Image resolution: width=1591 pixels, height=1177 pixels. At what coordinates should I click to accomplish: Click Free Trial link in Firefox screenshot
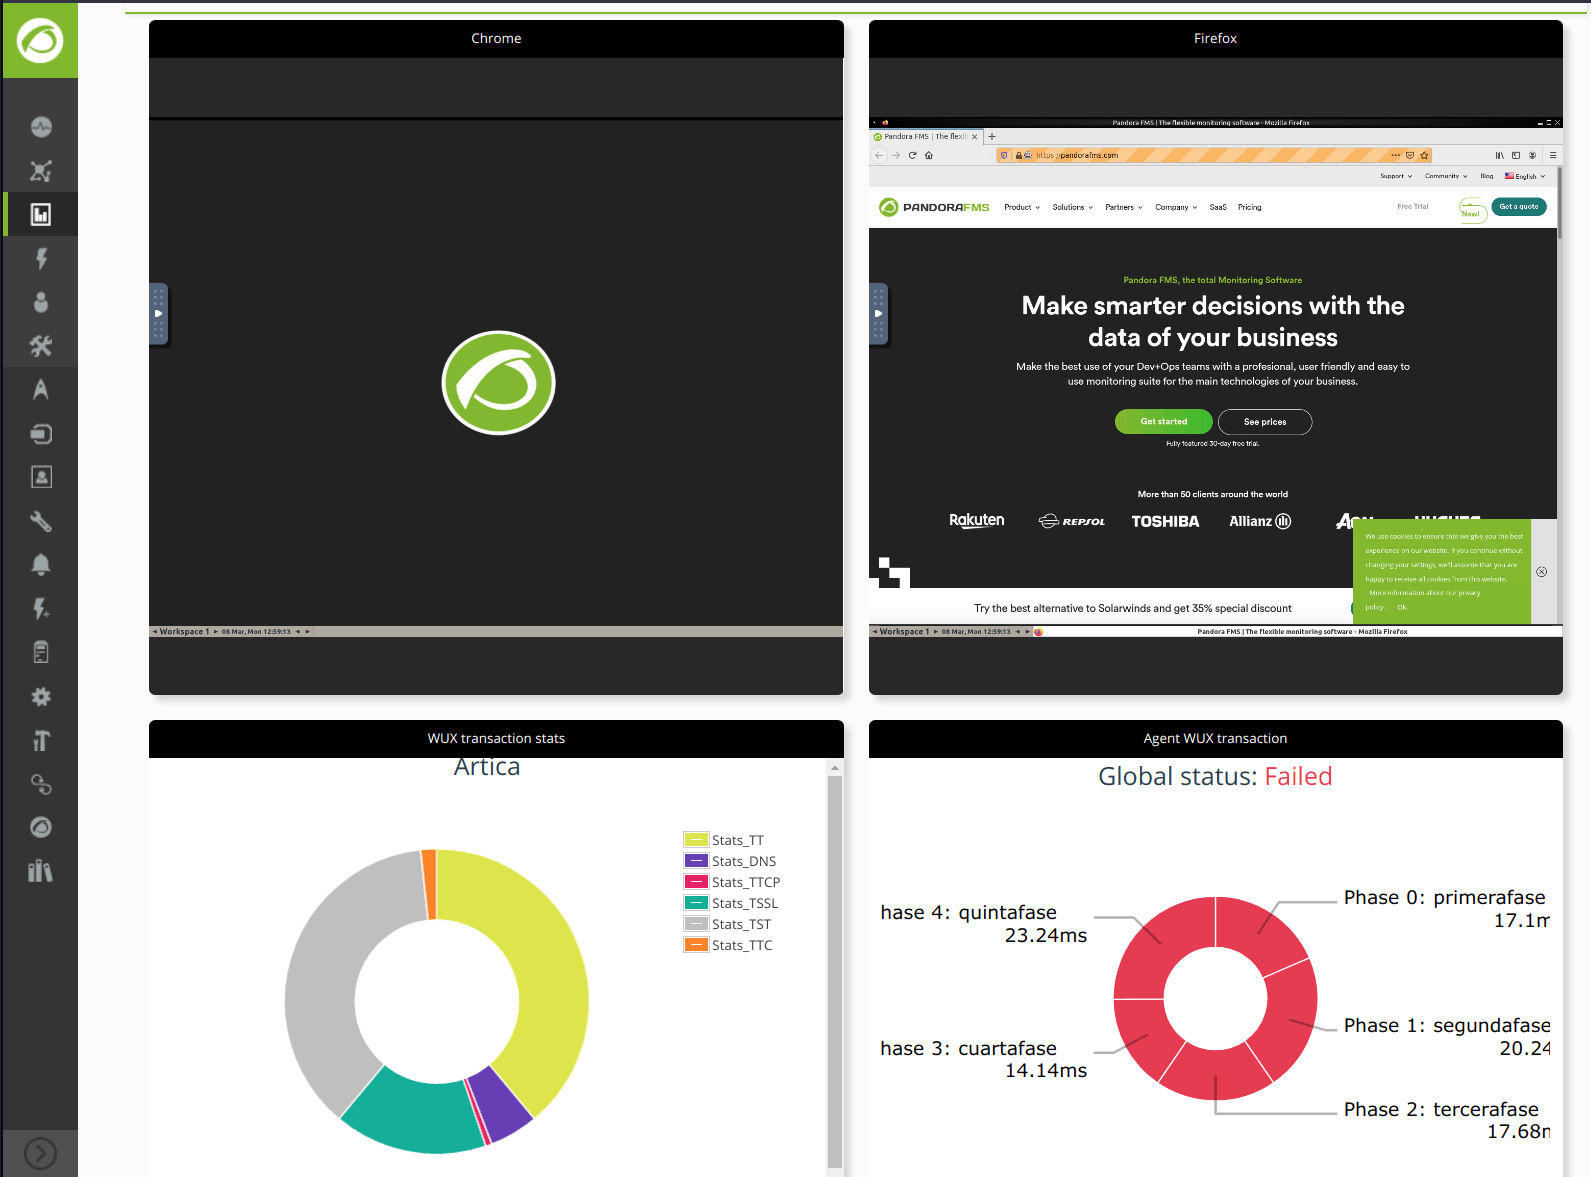coord(1413,207)
